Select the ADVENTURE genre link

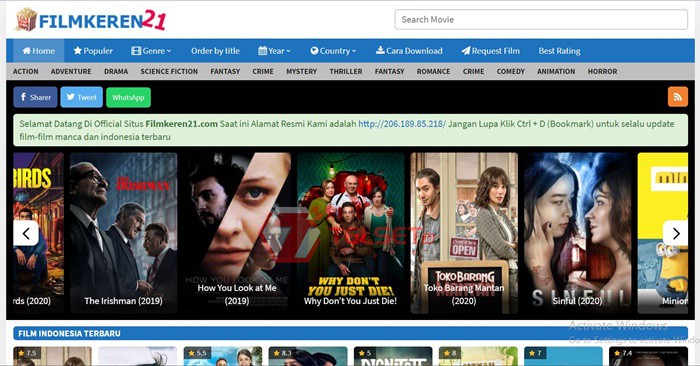(x=71, y=71)
